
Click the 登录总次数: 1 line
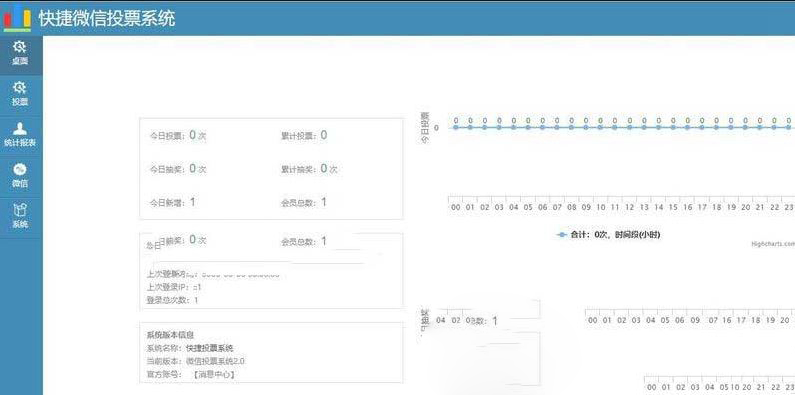[172, 300]
